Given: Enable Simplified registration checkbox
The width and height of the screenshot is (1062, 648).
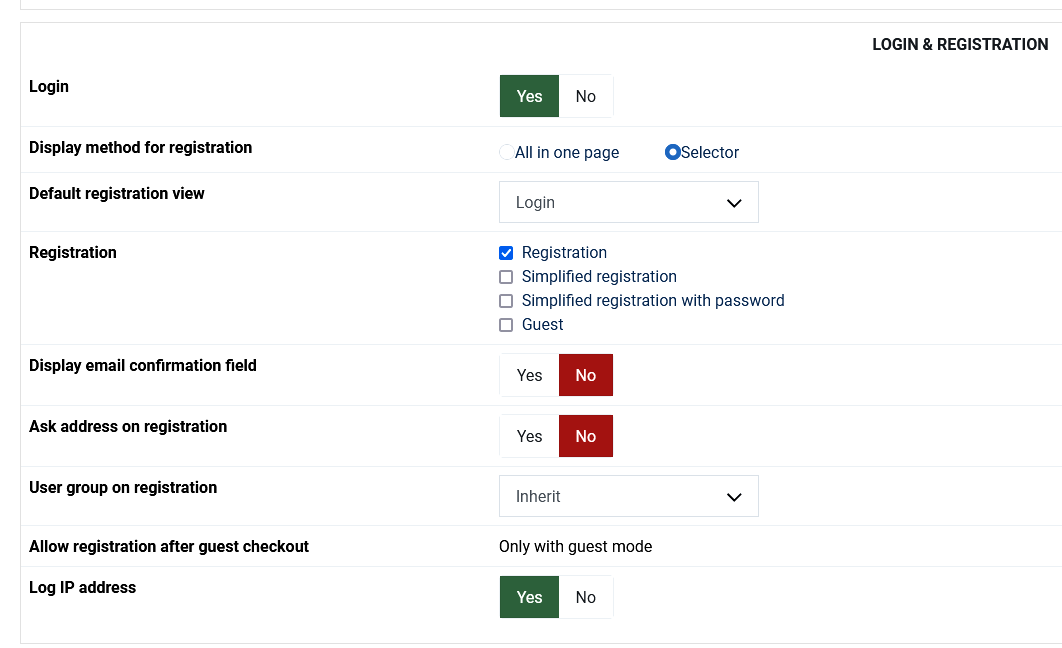Looking at the screenshot, I should [506, 277].
